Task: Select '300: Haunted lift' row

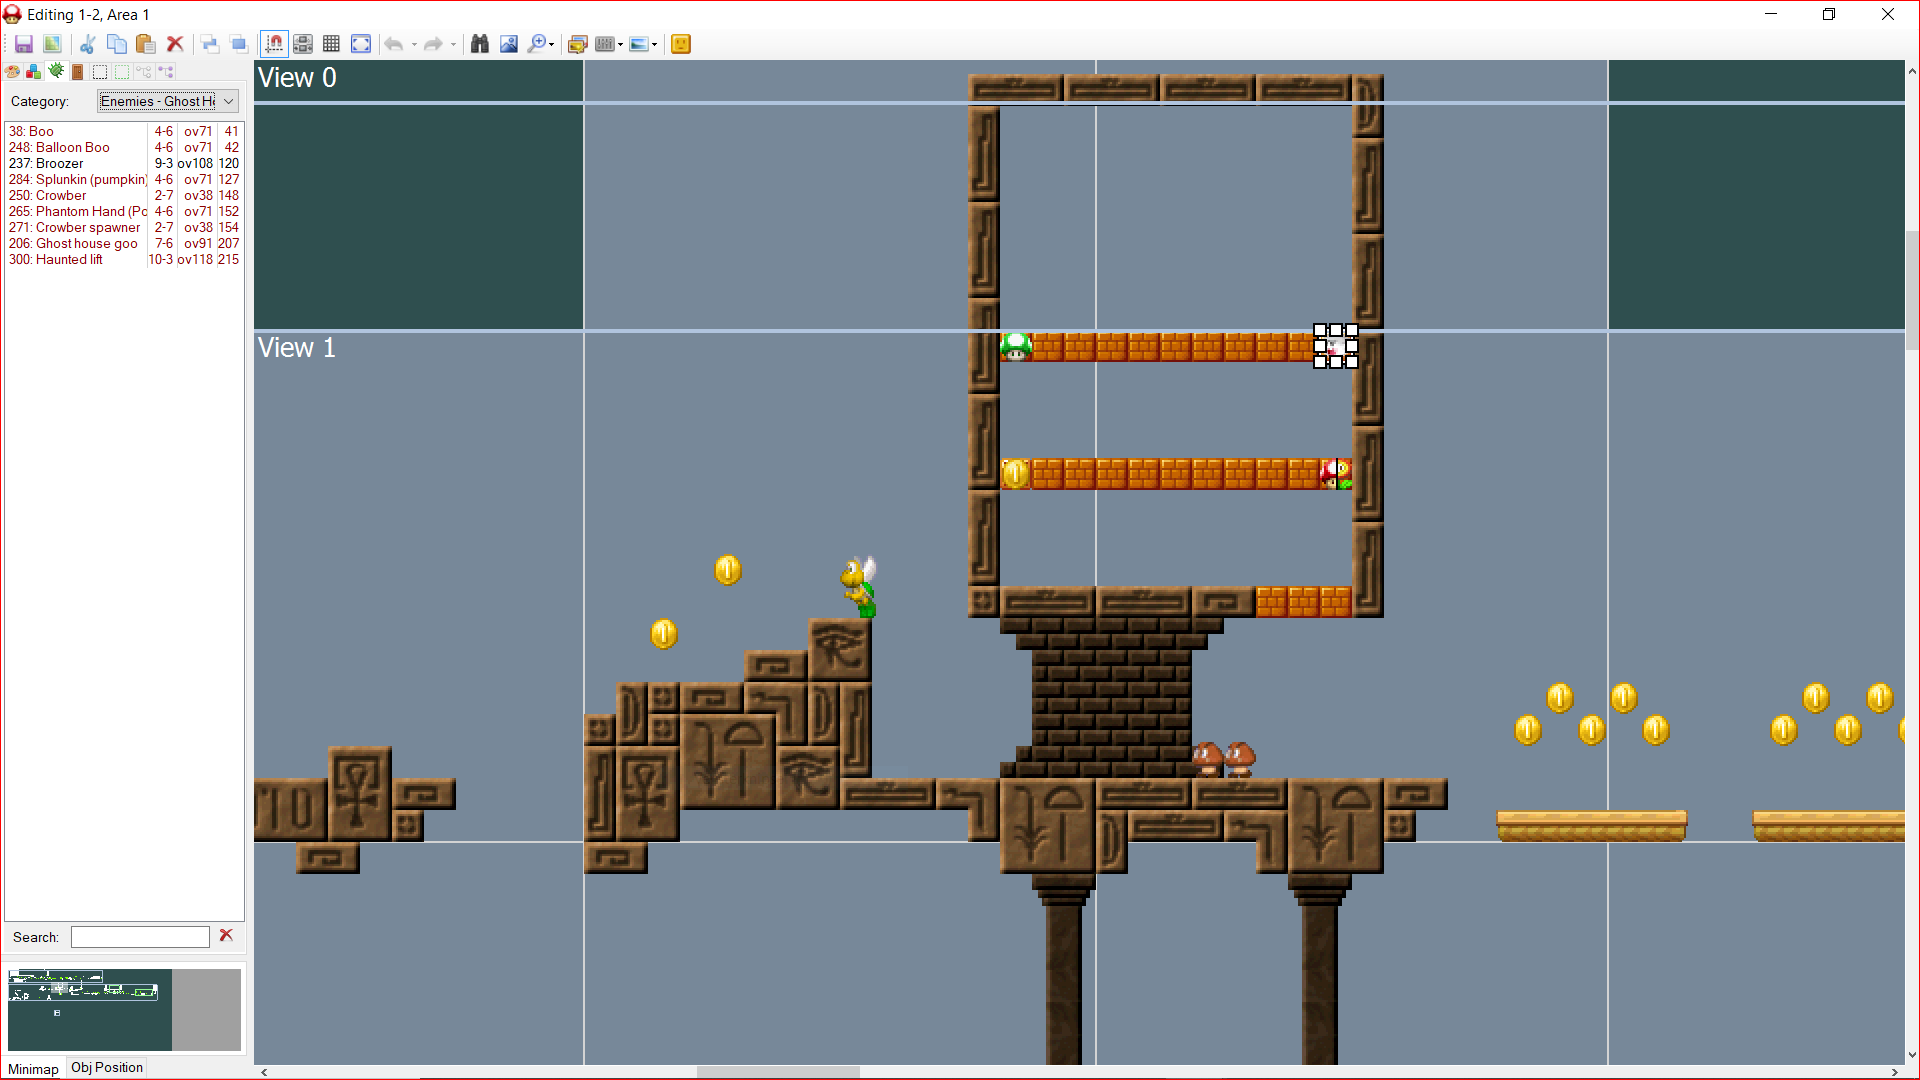Action: [x=124, y=259]
